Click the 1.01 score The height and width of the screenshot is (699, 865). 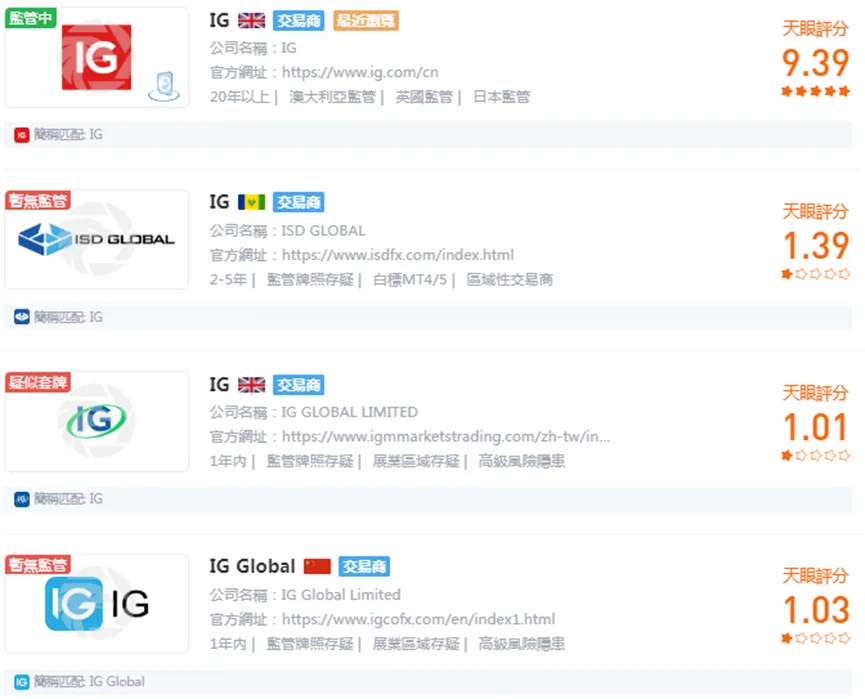pos(815,427)
